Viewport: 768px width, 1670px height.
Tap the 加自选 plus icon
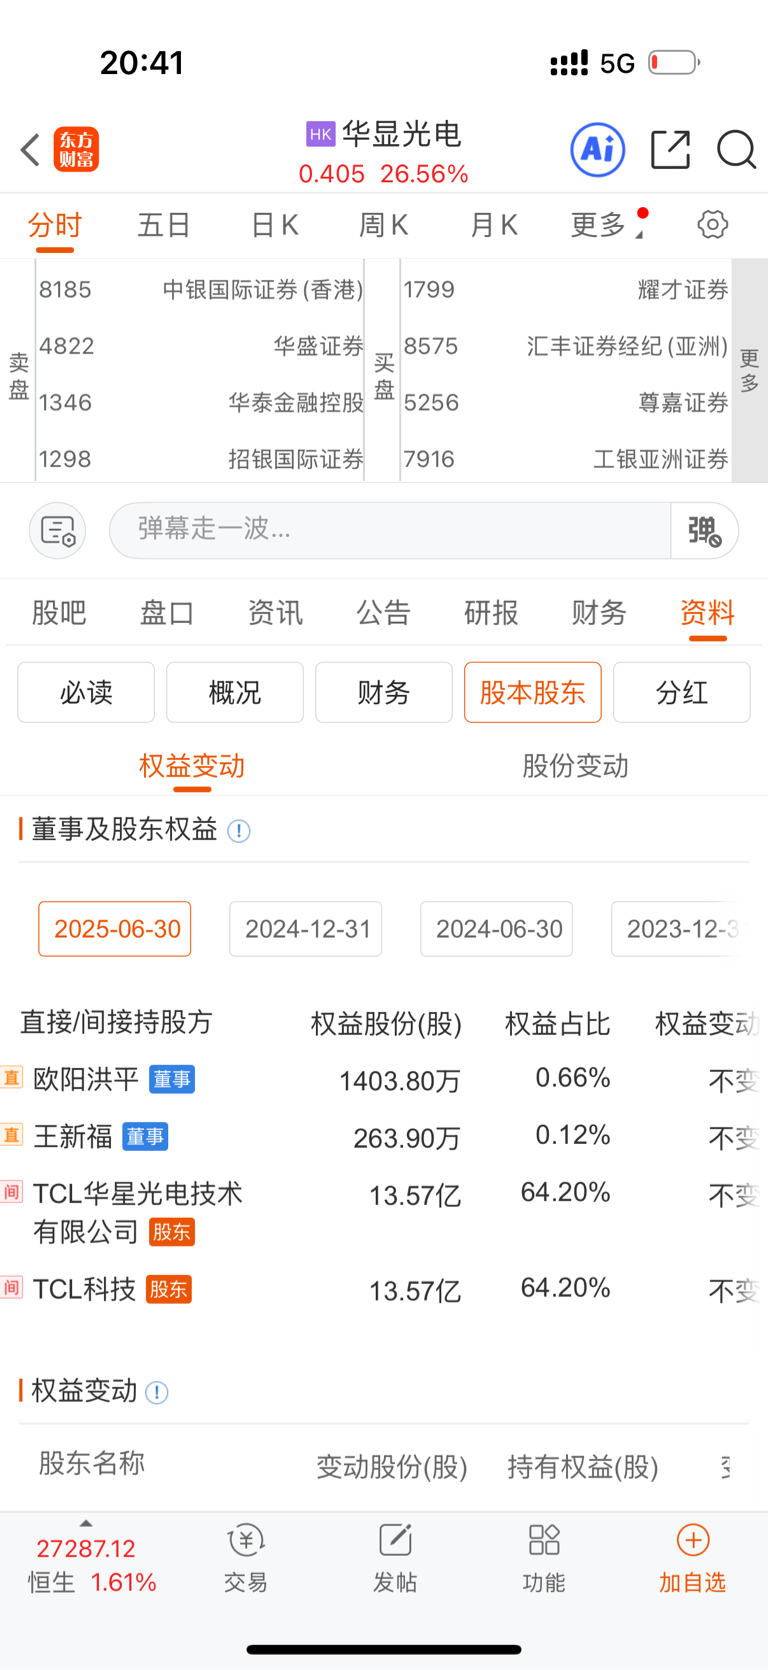[693, 1540]
